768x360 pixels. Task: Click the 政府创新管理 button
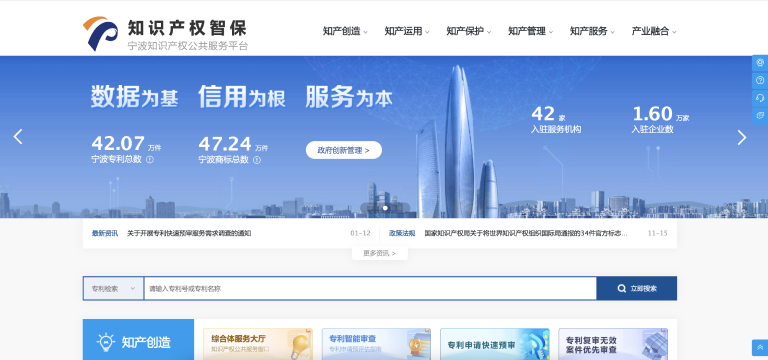tap(344, 150)
